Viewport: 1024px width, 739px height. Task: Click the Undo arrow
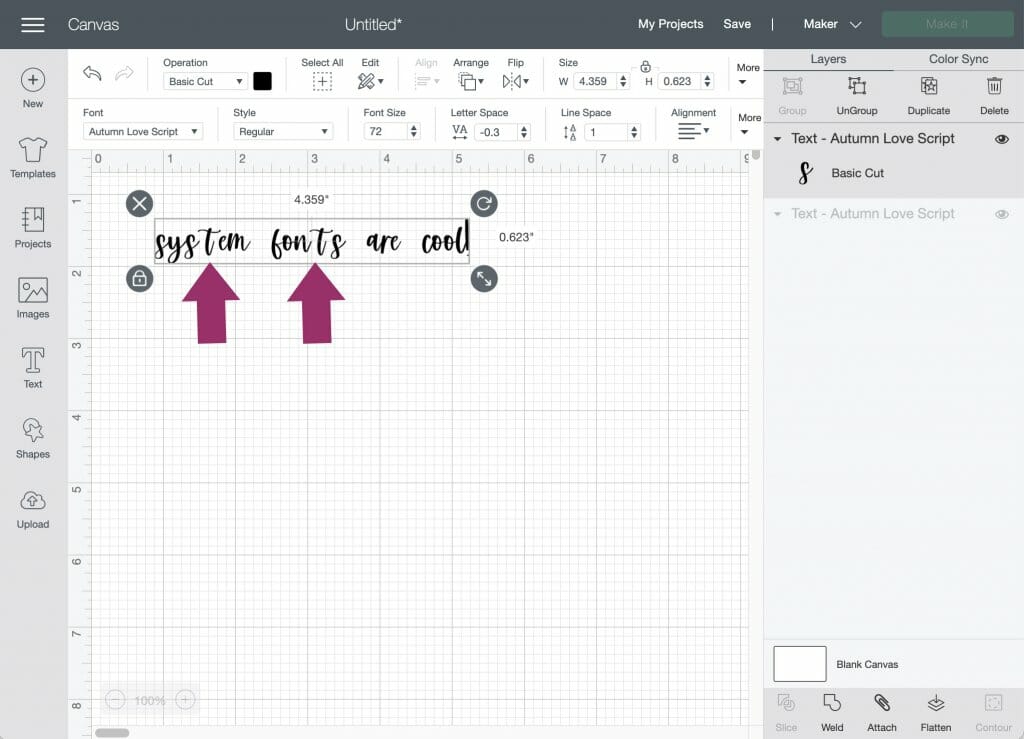pyautogui.click(x=92, y=73)
